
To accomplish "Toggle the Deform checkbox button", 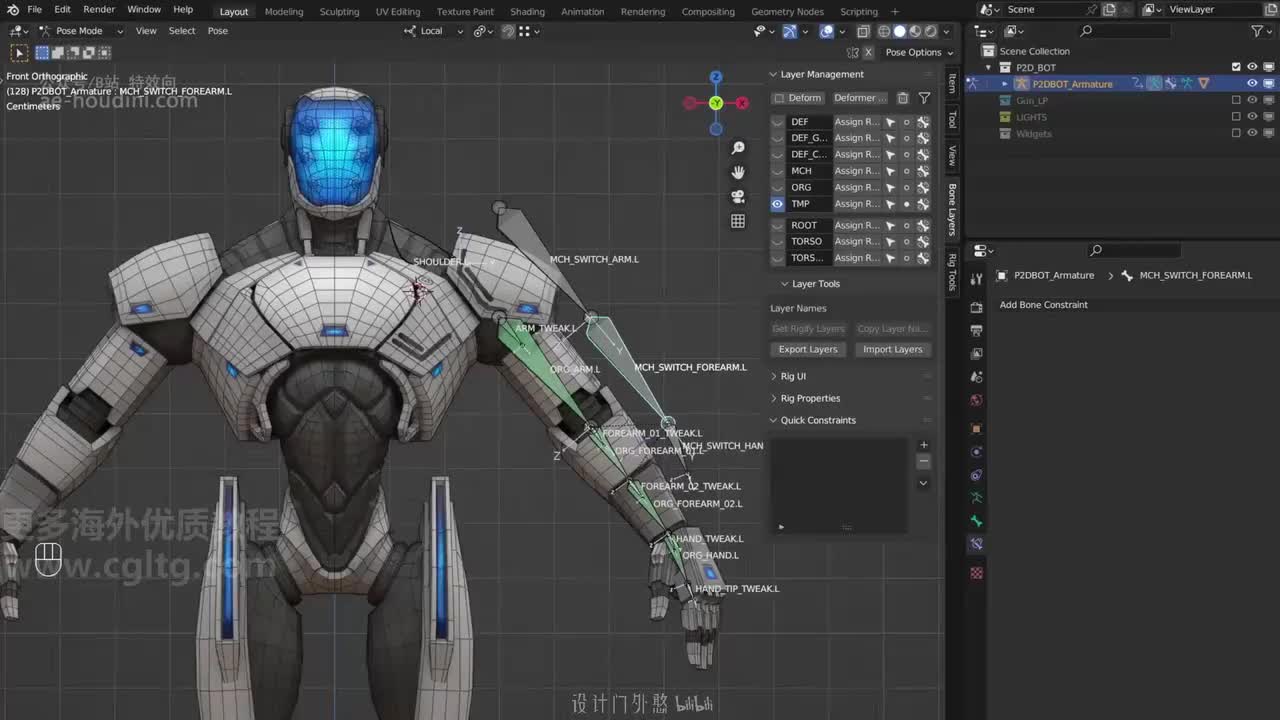I will pos(798,98).
